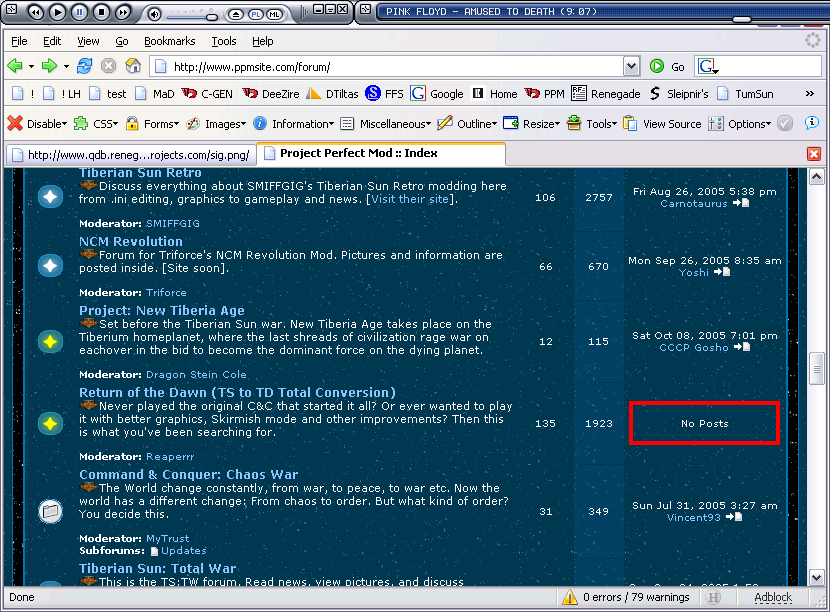This screenshot has width=830, height=612.
Task: Pause the song in the Winamp bar
Action: tap(80, 12)
